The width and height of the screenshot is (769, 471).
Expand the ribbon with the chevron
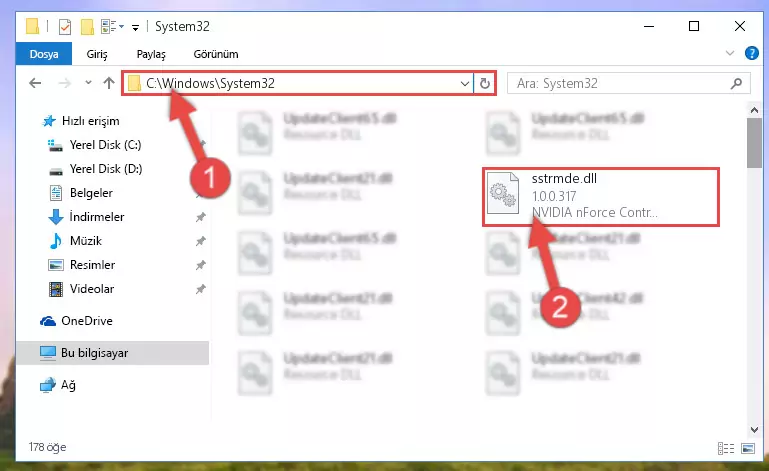(x=730, y=53)
